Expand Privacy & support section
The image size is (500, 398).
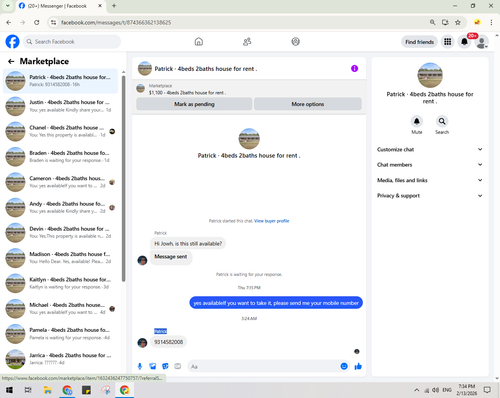[430, 196]
